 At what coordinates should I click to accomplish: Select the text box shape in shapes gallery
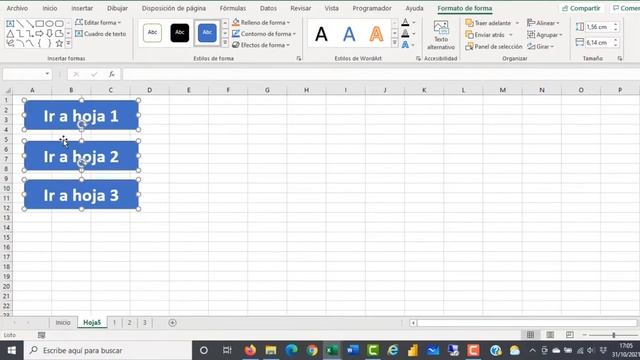pyautogui.click(x=10, y=24)
